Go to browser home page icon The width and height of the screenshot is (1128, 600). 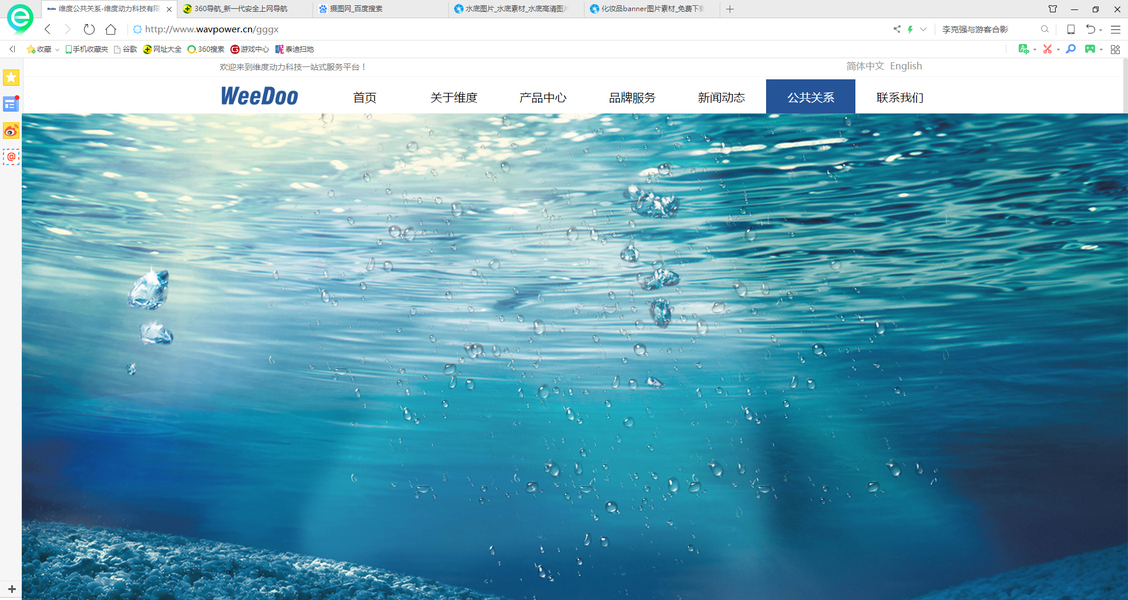click(111, 29)
